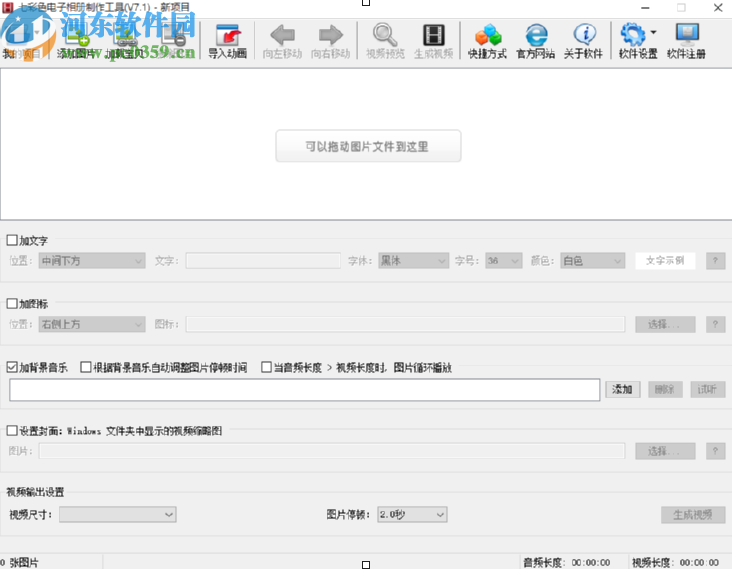
Task: Enable the 设置封面 checkbox
Action: tap(12, 430)
